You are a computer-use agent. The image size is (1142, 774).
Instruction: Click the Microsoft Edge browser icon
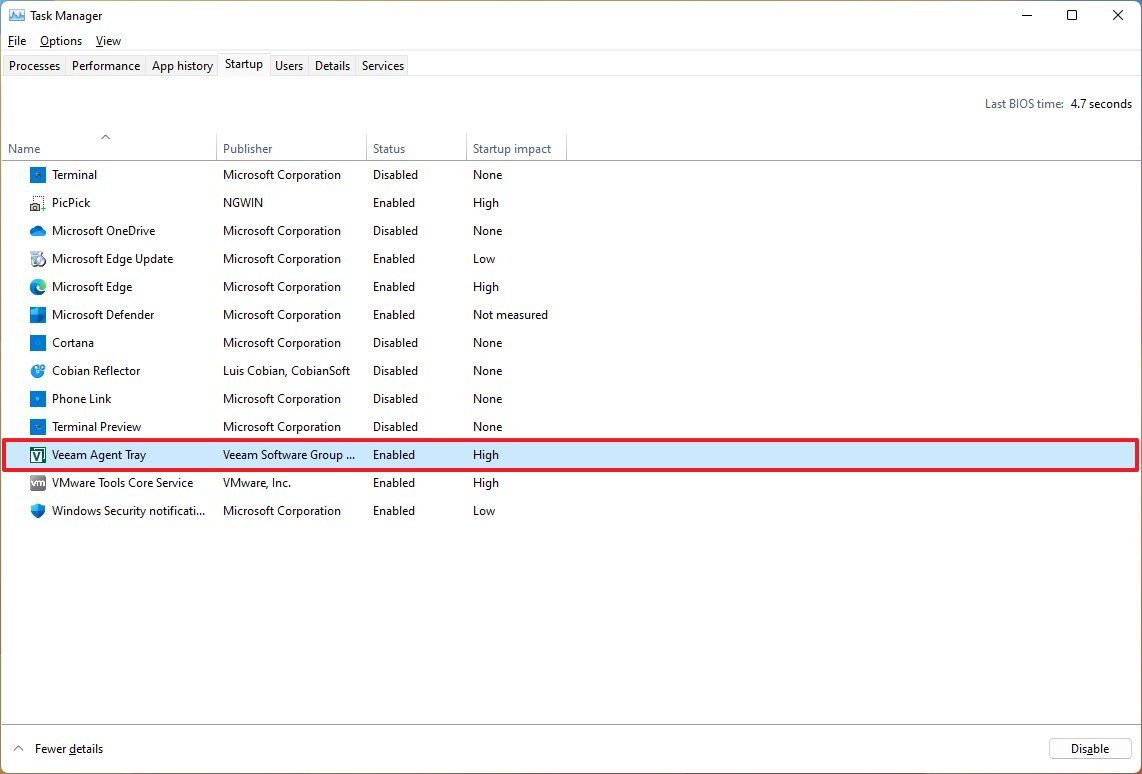37,287
